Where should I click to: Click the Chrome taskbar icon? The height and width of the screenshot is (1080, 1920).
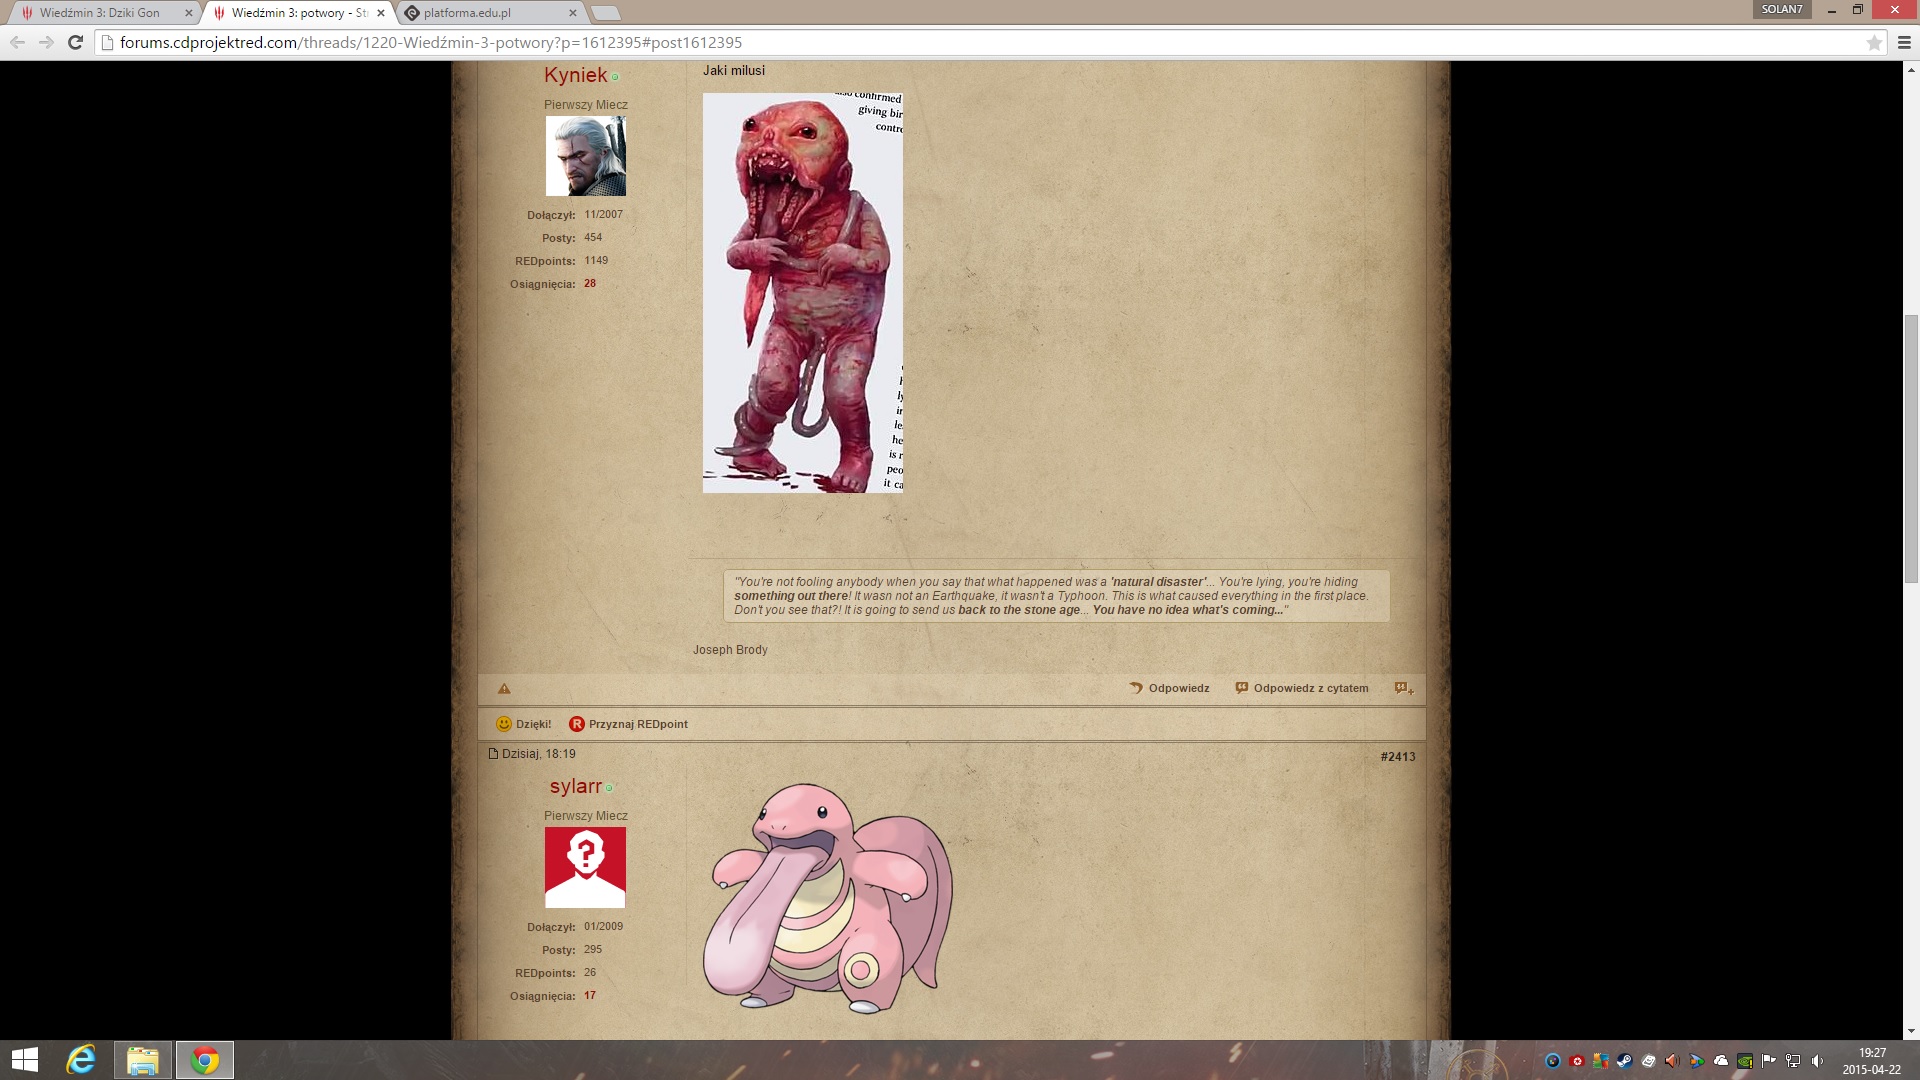pyautogui.click(x=205, y=1060)
